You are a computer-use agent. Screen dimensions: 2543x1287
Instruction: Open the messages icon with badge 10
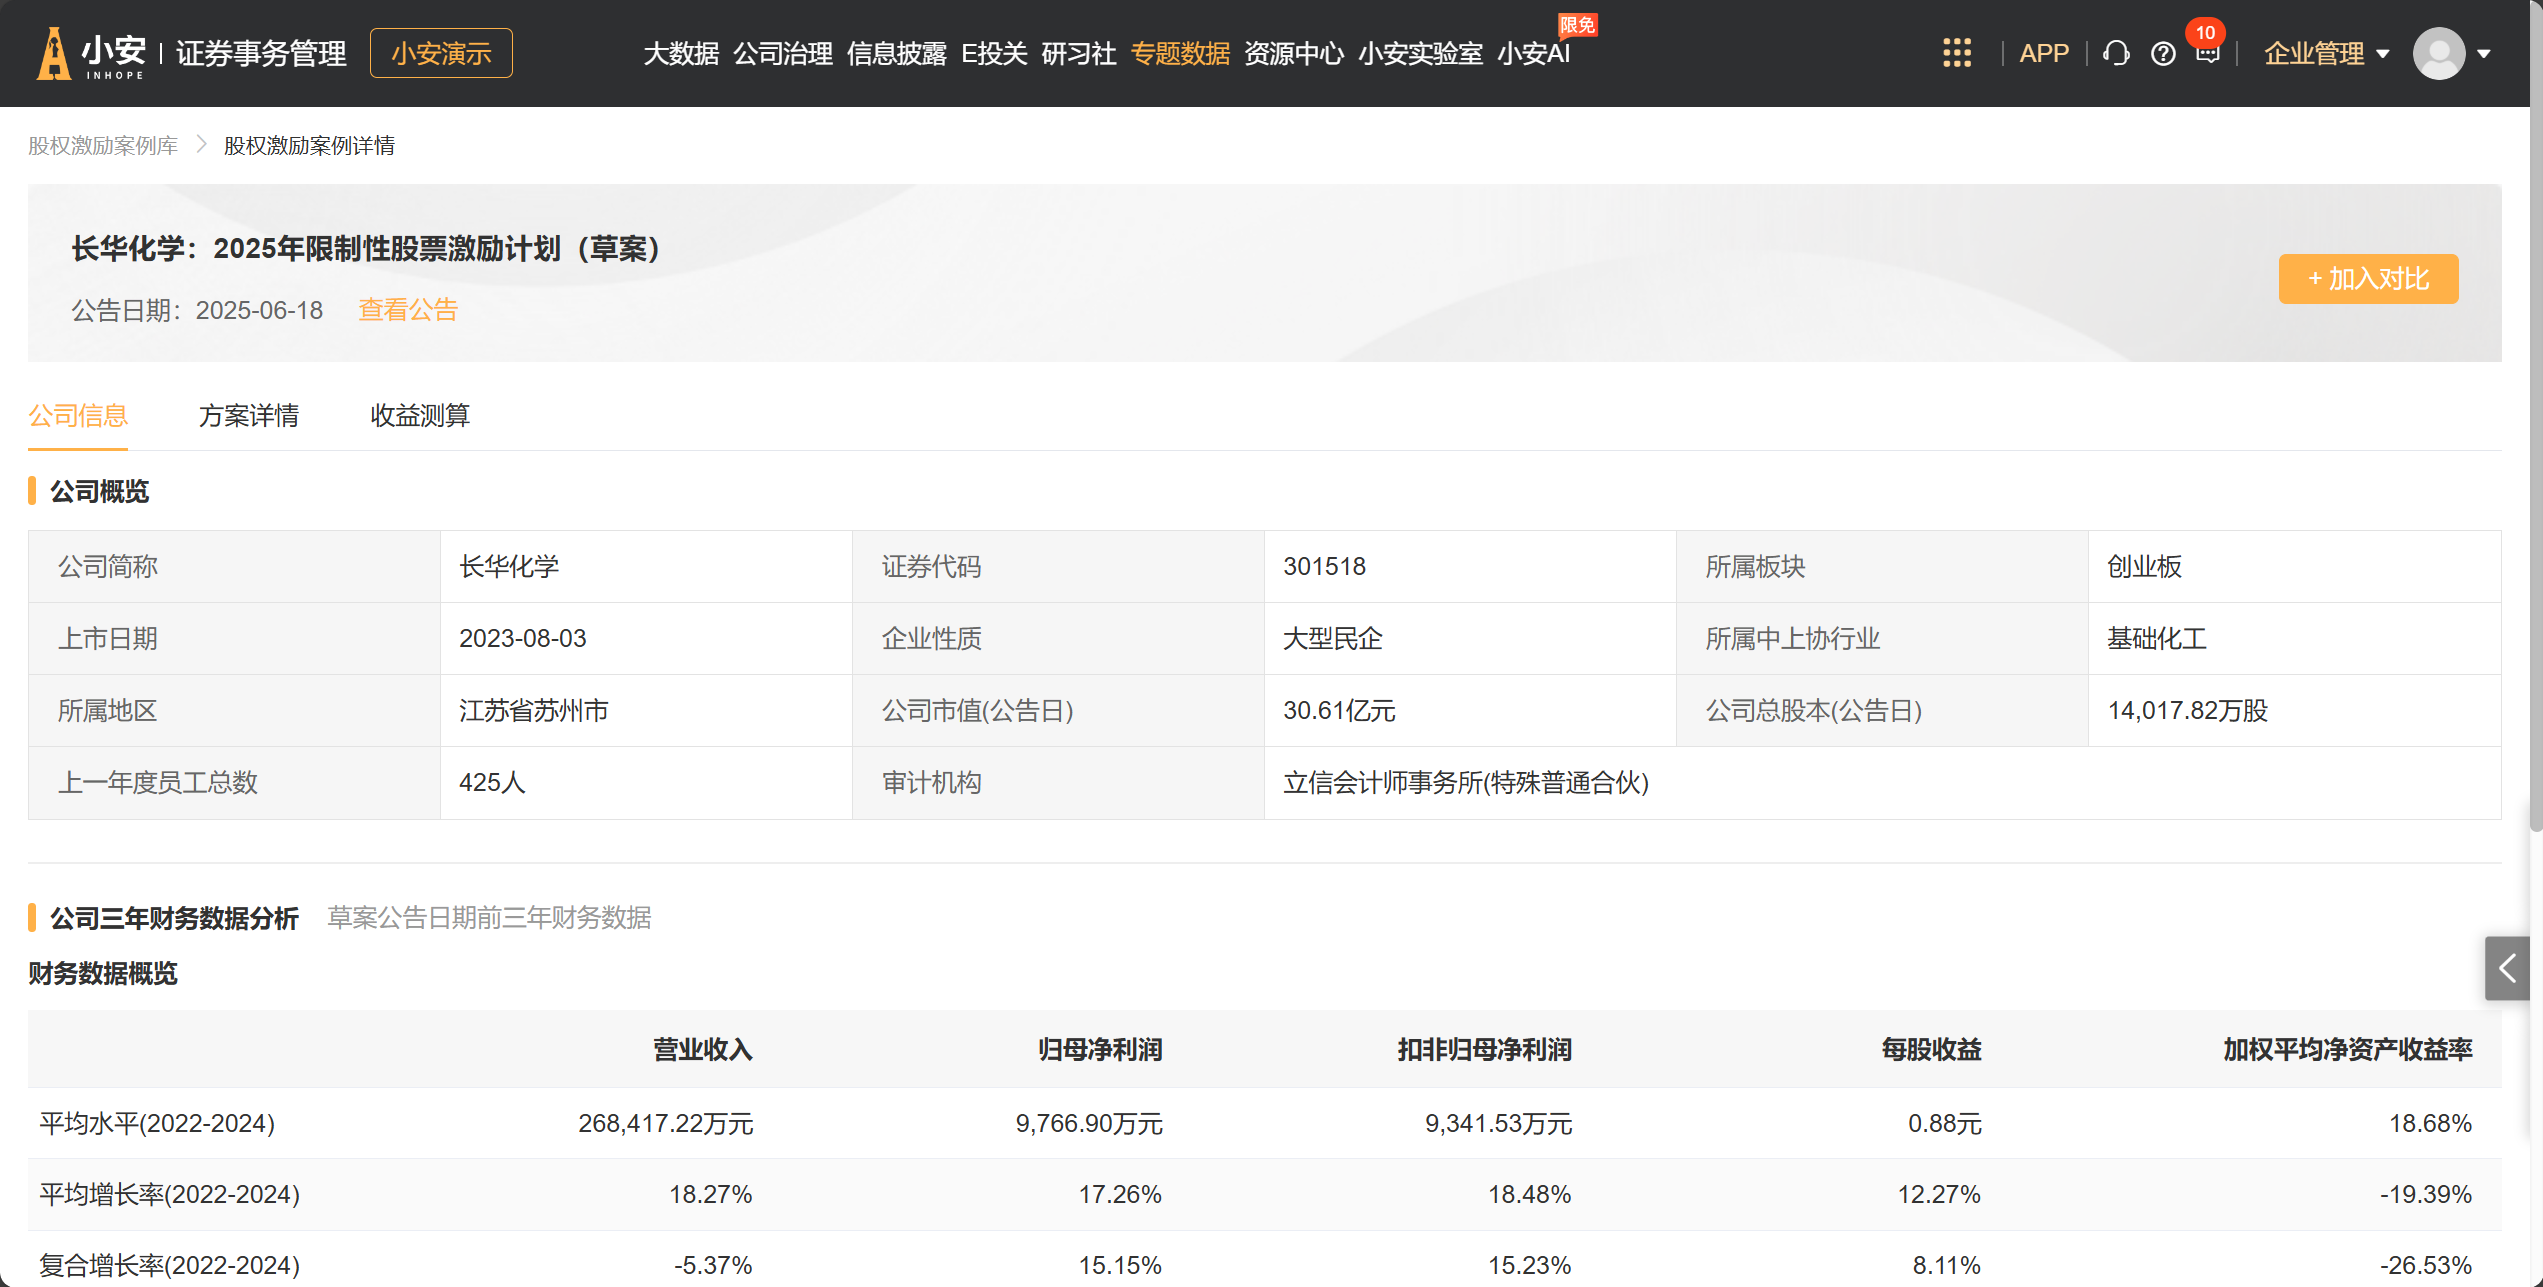pos(2207,50)
